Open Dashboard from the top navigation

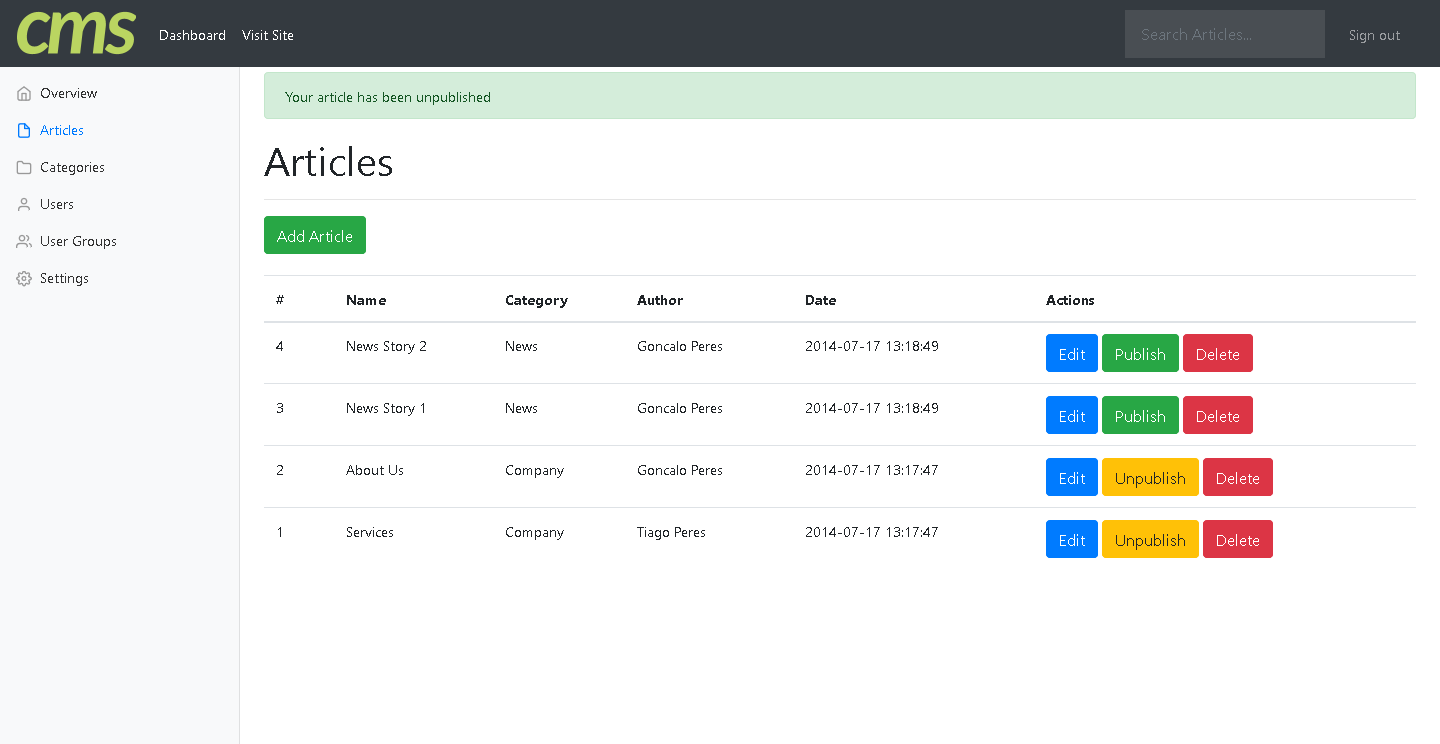pyautogui.click(x=192, y=35)
